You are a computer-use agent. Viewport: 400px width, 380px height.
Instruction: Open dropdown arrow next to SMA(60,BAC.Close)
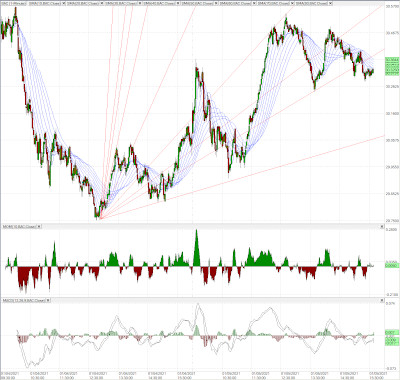[x=254, y=3]
